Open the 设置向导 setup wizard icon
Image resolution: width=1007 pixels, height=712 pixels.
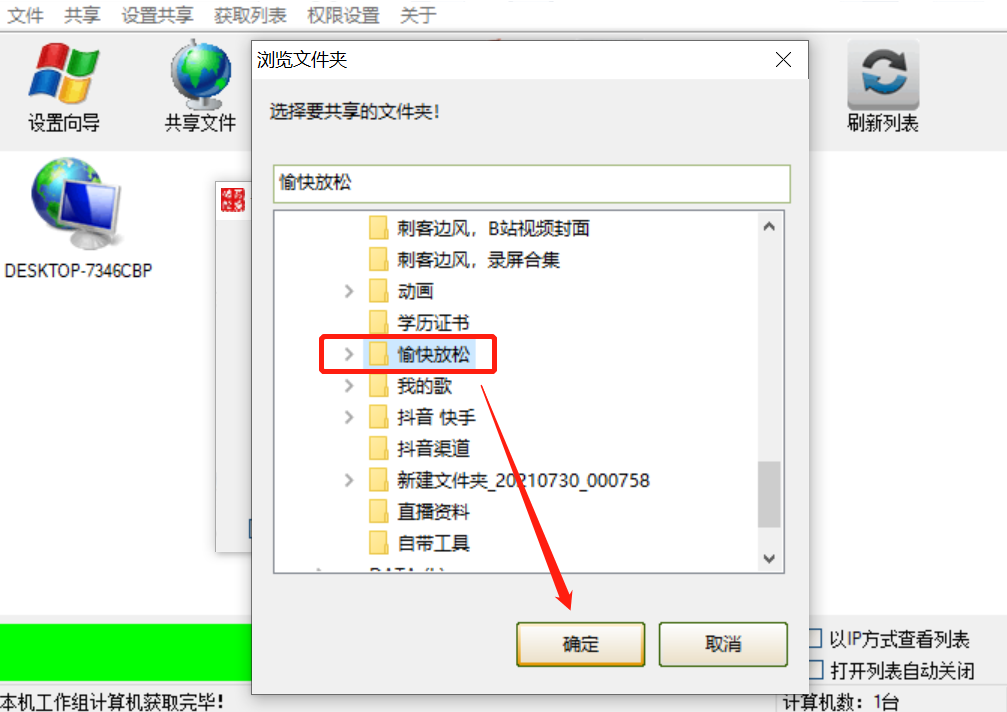coord(64,74)
